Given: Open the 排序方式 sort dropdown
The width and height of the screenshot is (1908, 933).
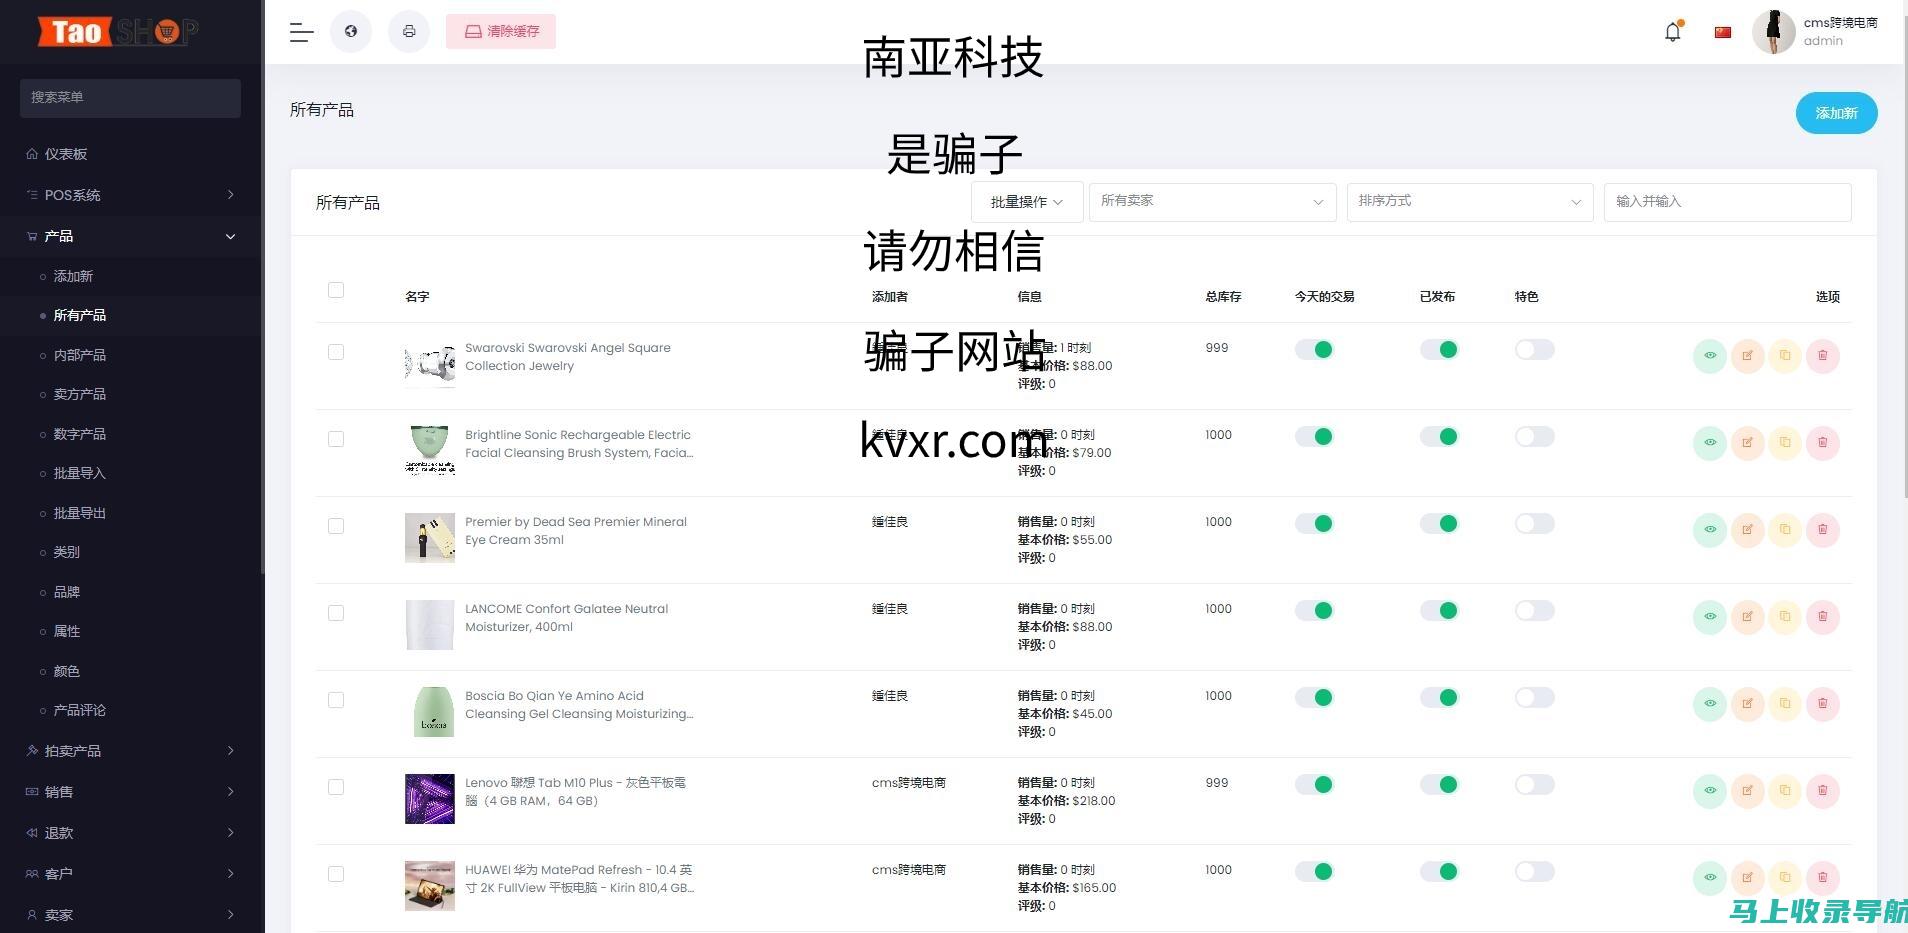Looking at the screenshot, I should [x=1470, y=202].
